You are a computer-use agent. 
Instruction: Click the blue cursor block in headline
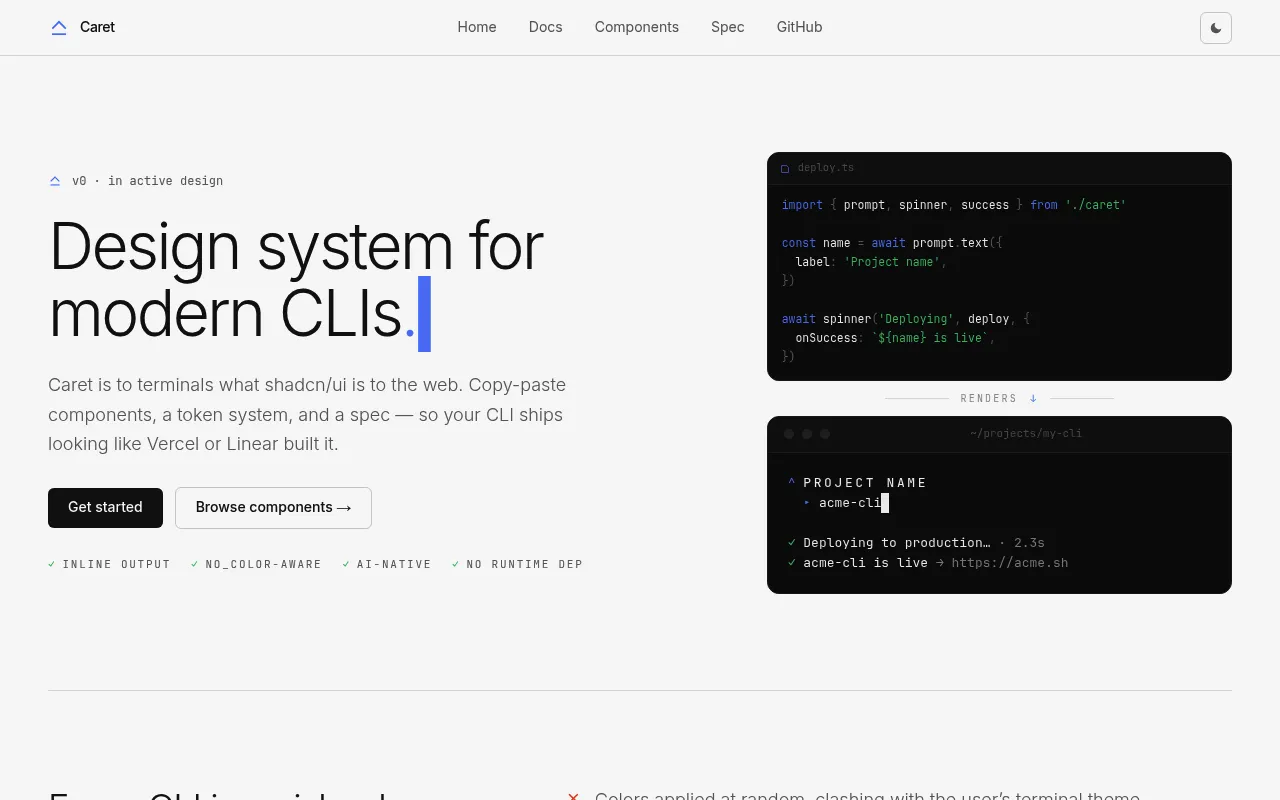coord(424,314)
